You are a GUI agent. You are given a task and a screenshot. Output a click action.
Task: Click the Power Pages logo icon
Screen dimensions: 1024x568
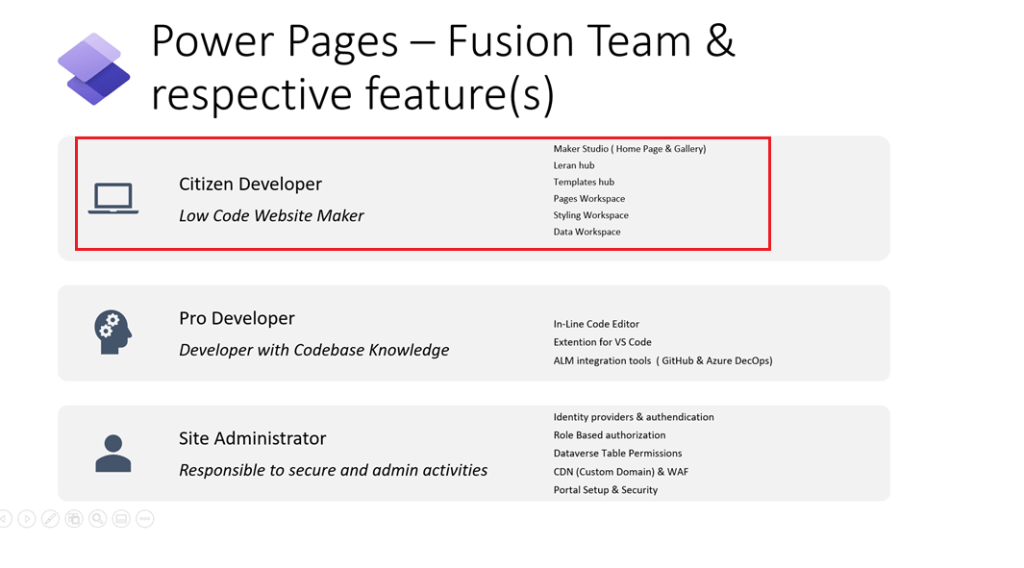point(94,69)
